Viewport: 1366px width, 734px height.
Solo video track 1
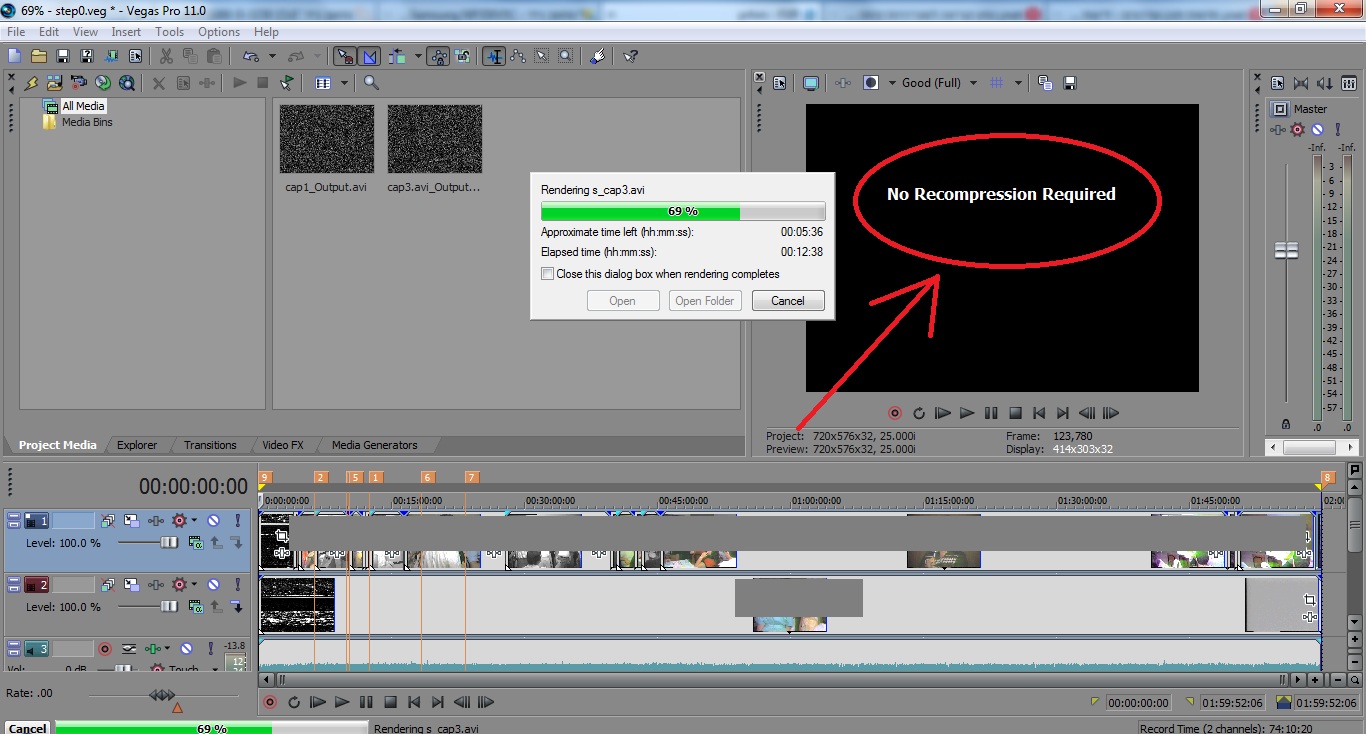(238, 520)
